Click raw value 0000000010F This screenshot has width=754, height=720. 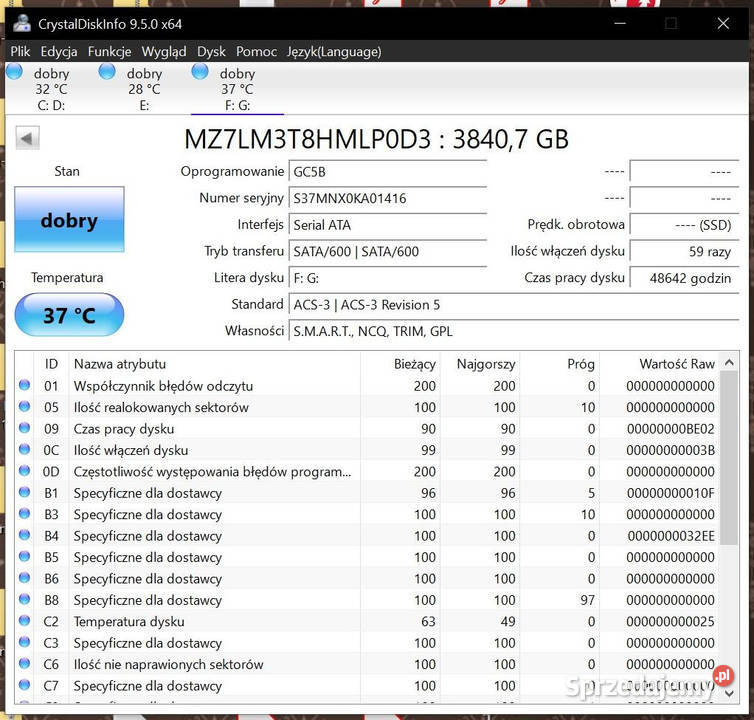pyautogui.click(x=671, y=493)
